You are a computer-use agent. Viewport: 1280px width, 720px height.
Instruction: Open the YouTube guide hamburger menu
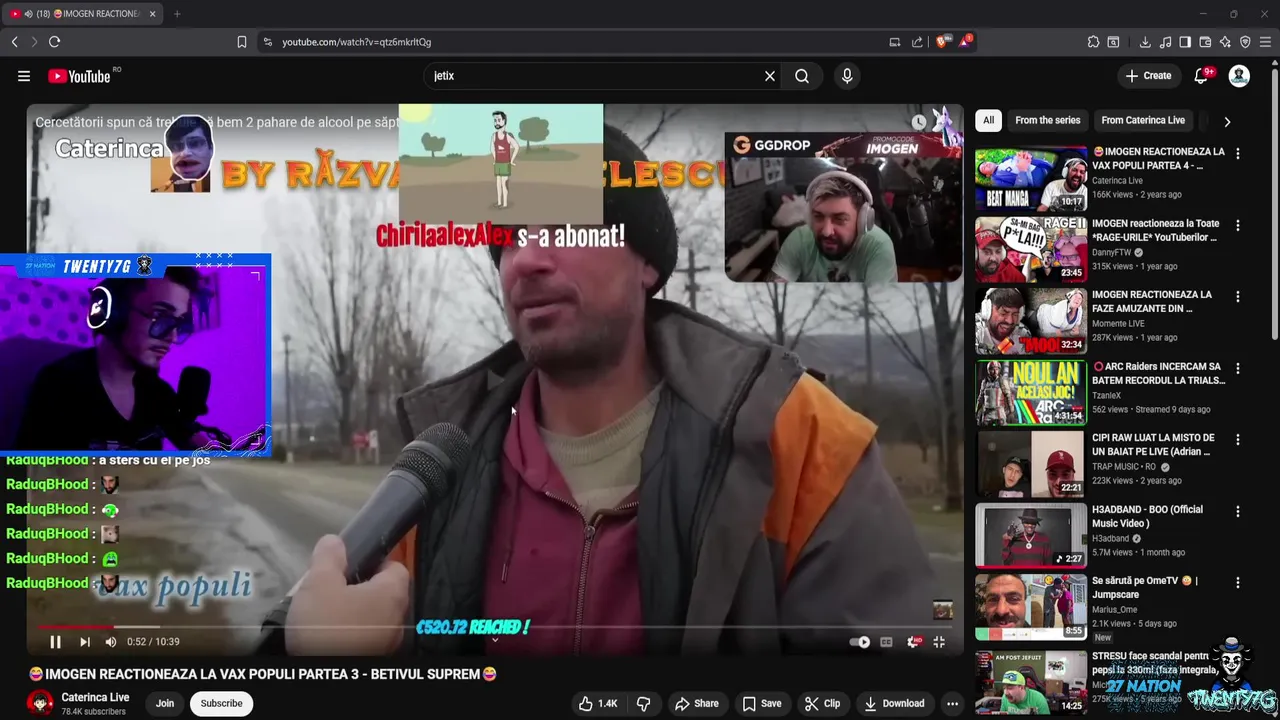24,76
